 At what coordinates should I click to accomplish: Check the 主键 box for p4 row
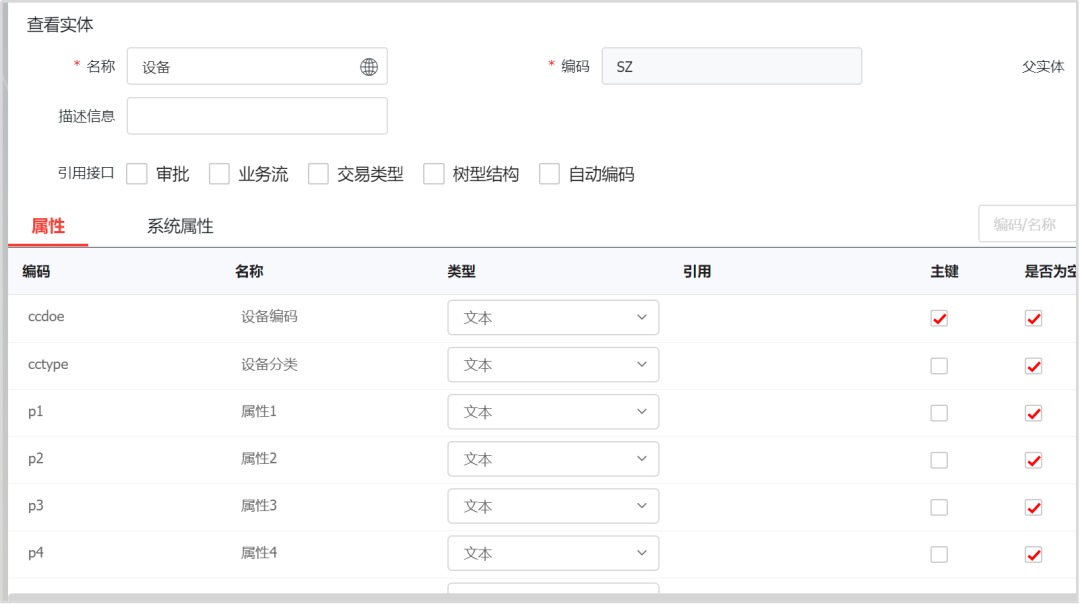pyautogui.click(x=939, y=554)
